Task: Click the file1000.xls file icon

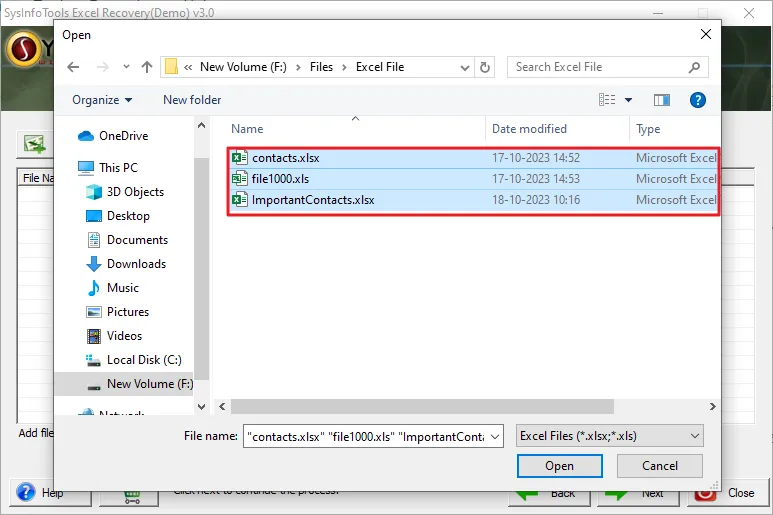Action: tap(240, 178)
